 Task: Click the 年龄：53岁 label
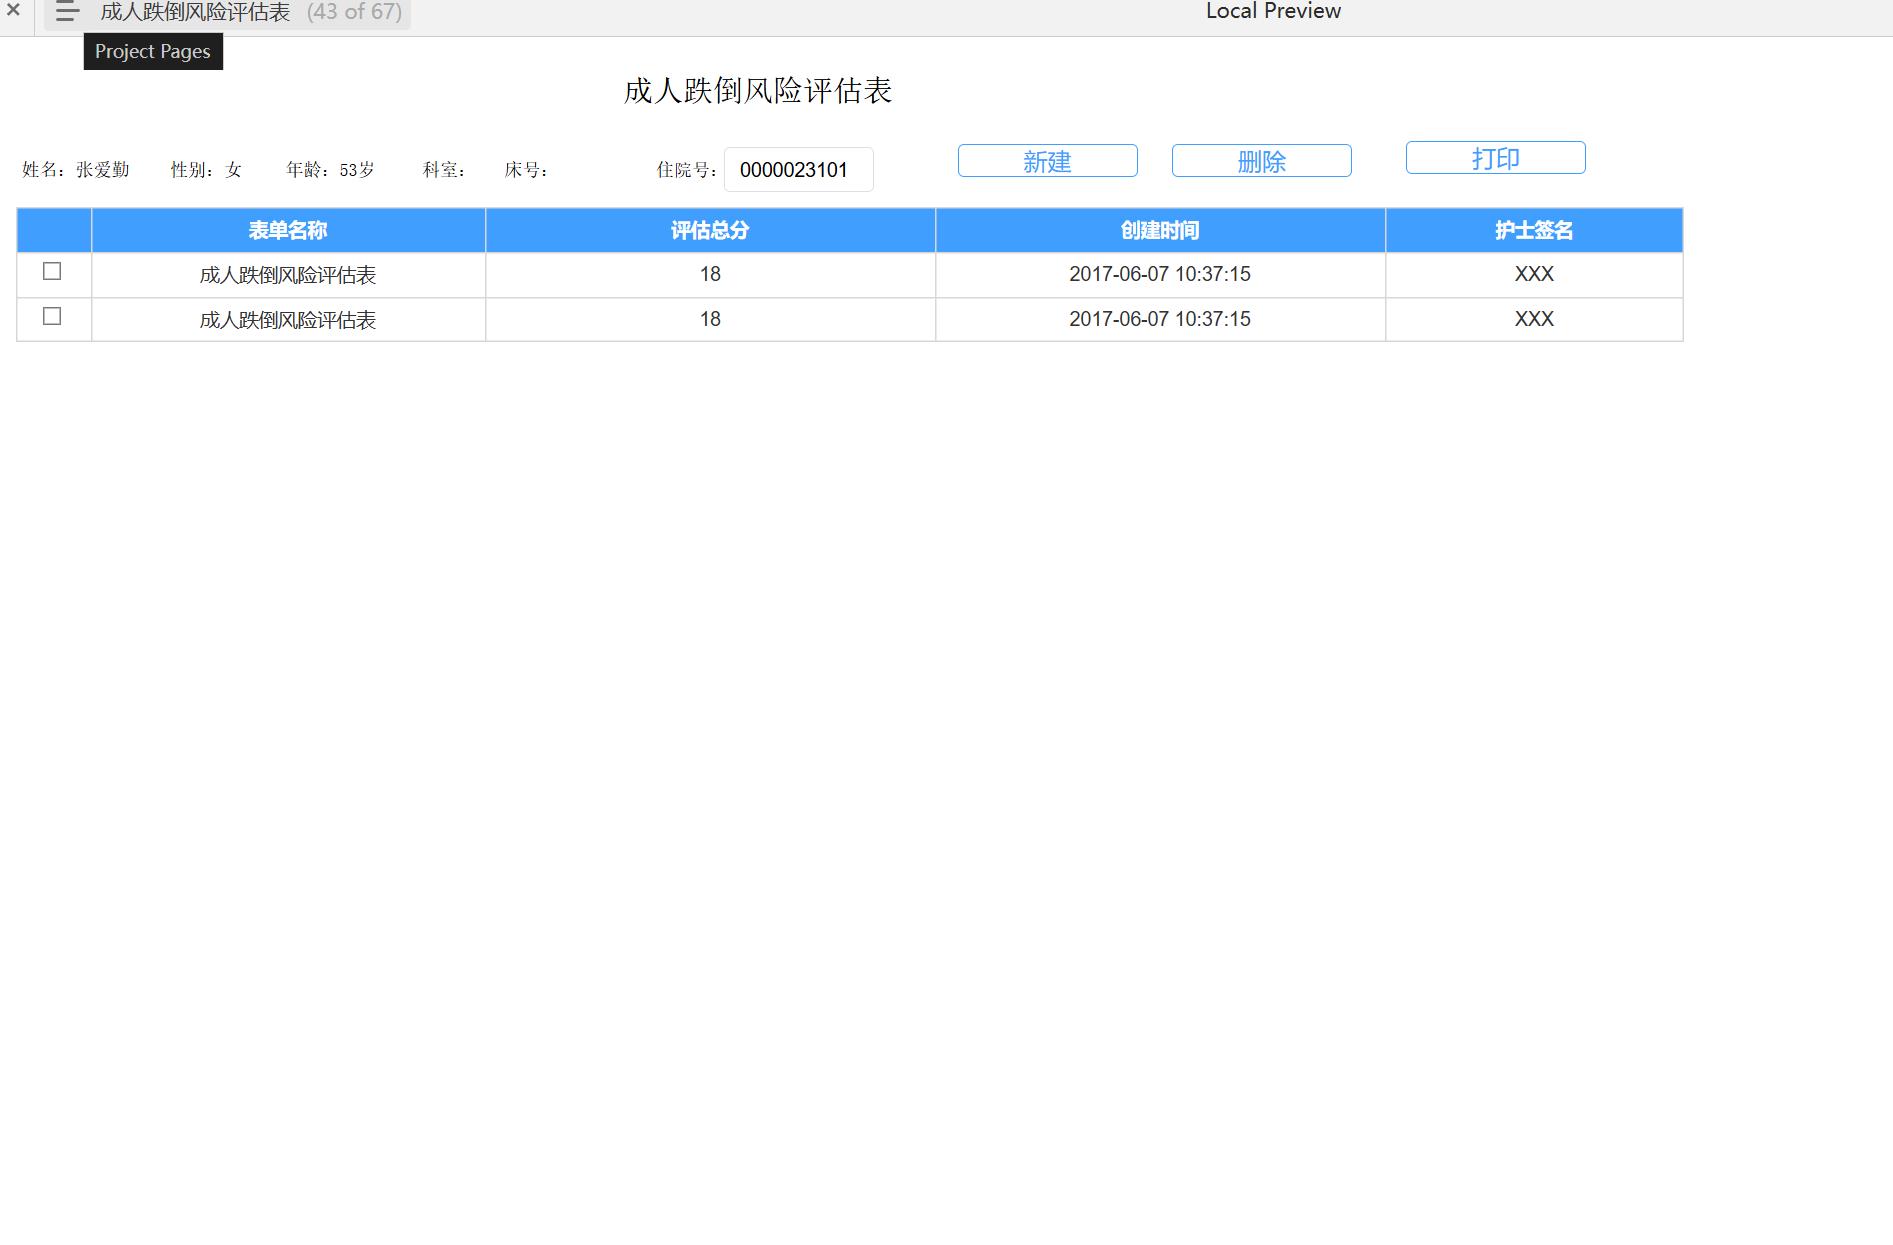click(x=330, y=170)
